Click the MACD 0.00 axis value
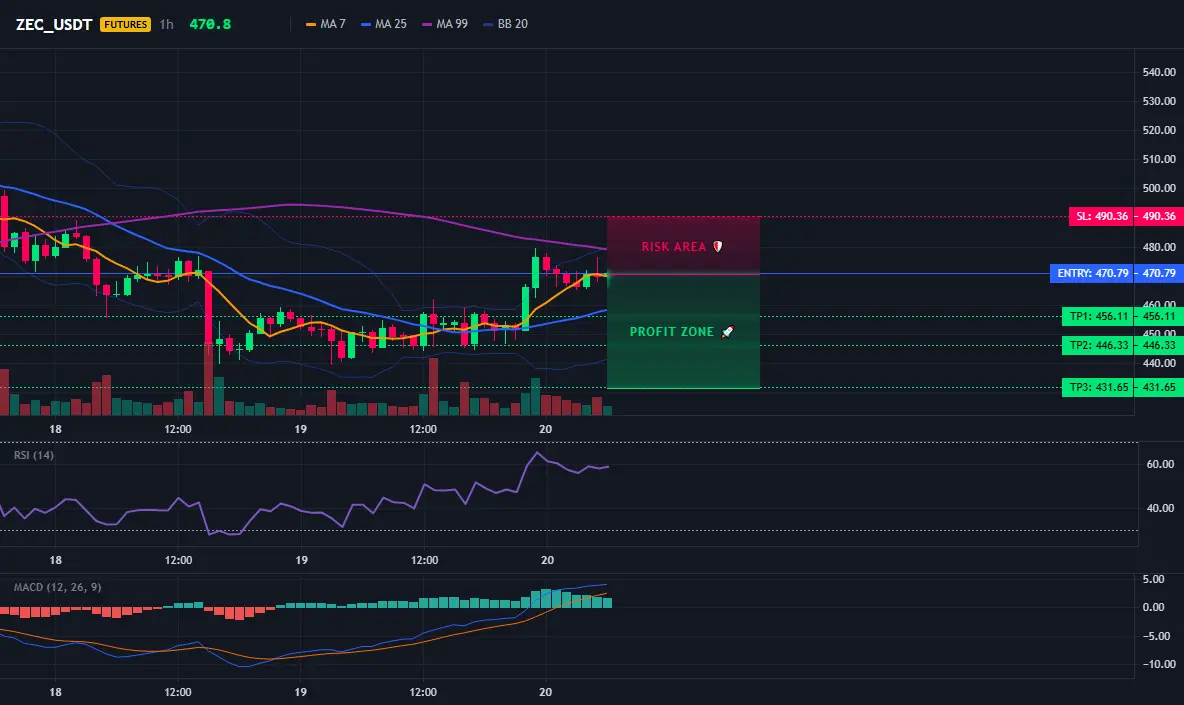The width and height of the screenshot is (1184, 705). 1153,607
